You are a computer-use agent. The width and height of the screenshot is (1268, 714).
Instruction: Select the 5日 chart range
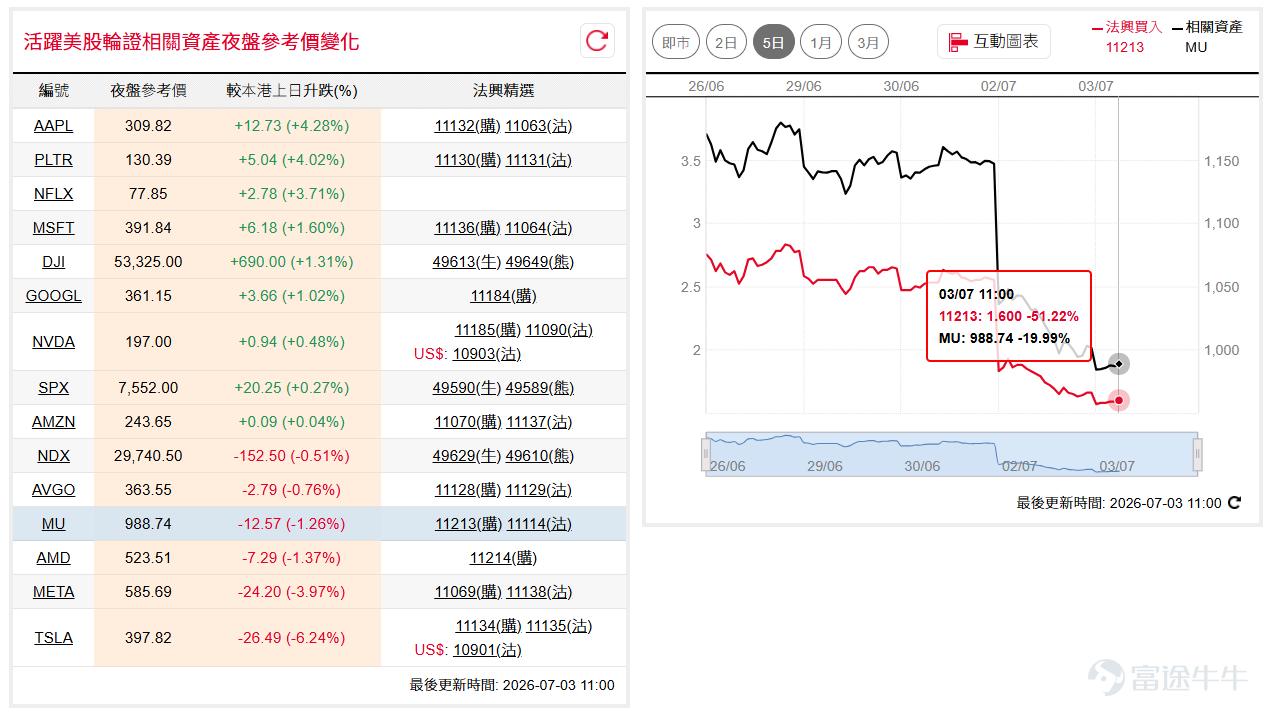[x=774, y=42]
